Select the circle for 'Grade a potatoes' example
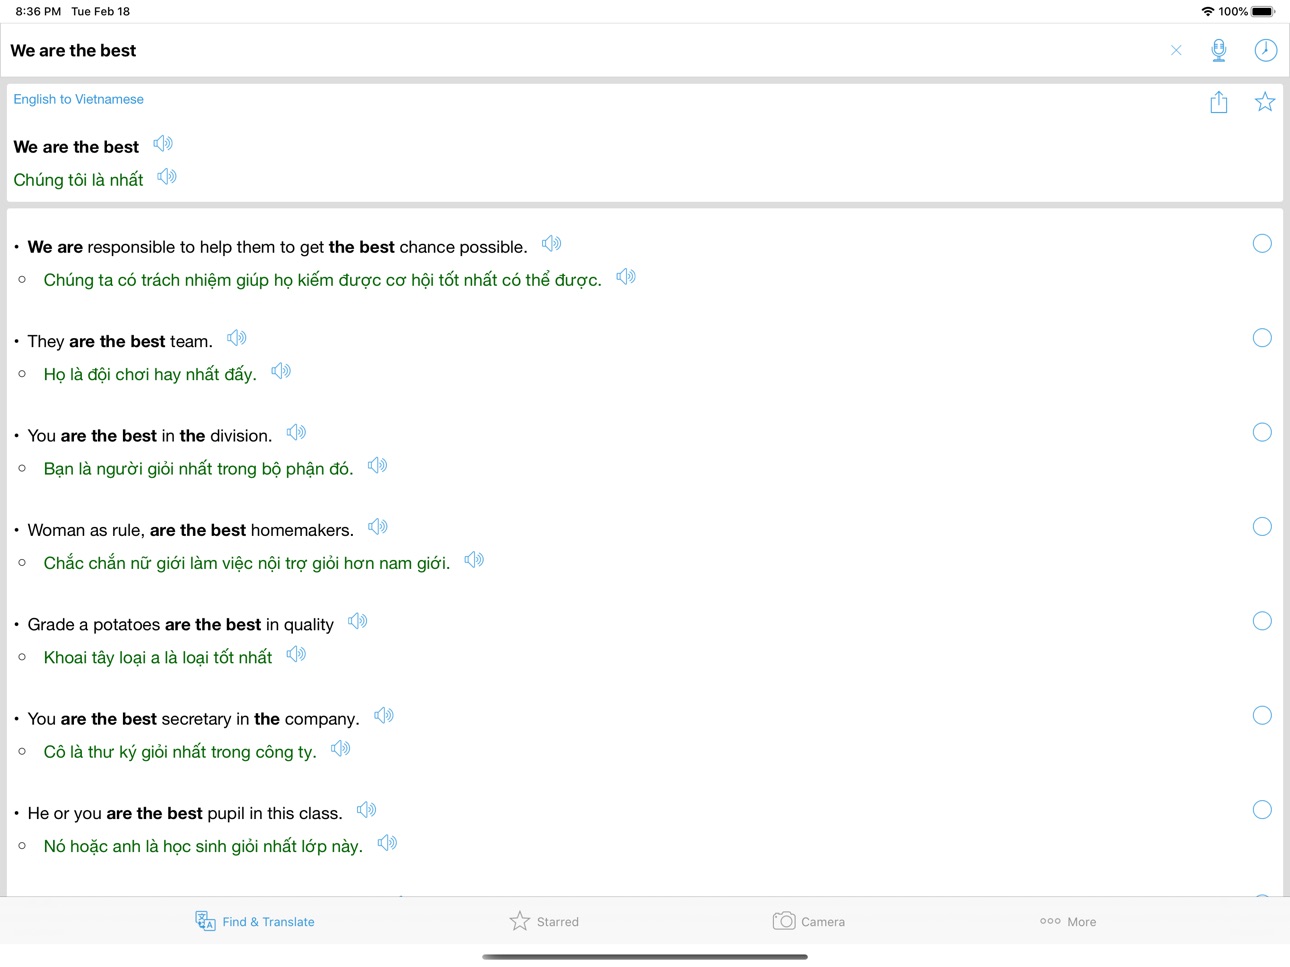1290x967 pixels. 1262,621
